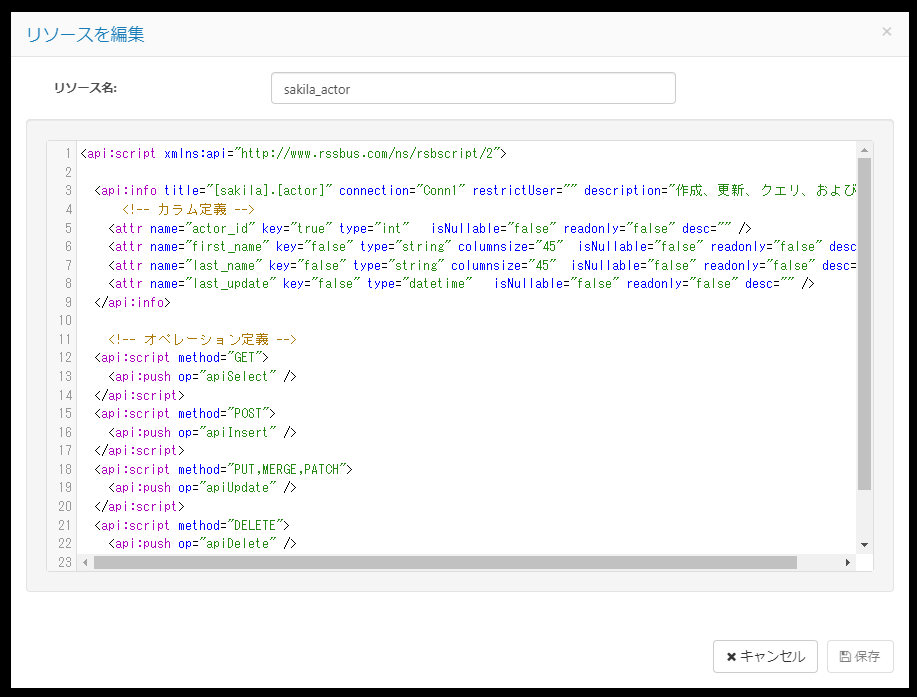Click the closing </api:info> tag on line 9

132,302
